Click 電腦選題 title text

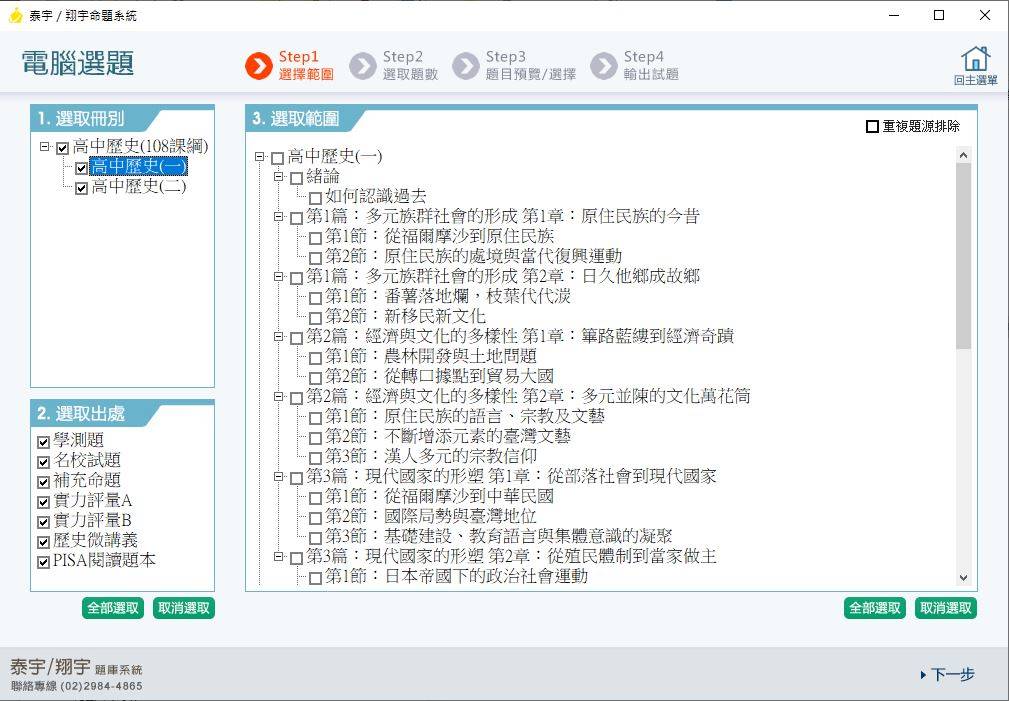click(78, 64)
